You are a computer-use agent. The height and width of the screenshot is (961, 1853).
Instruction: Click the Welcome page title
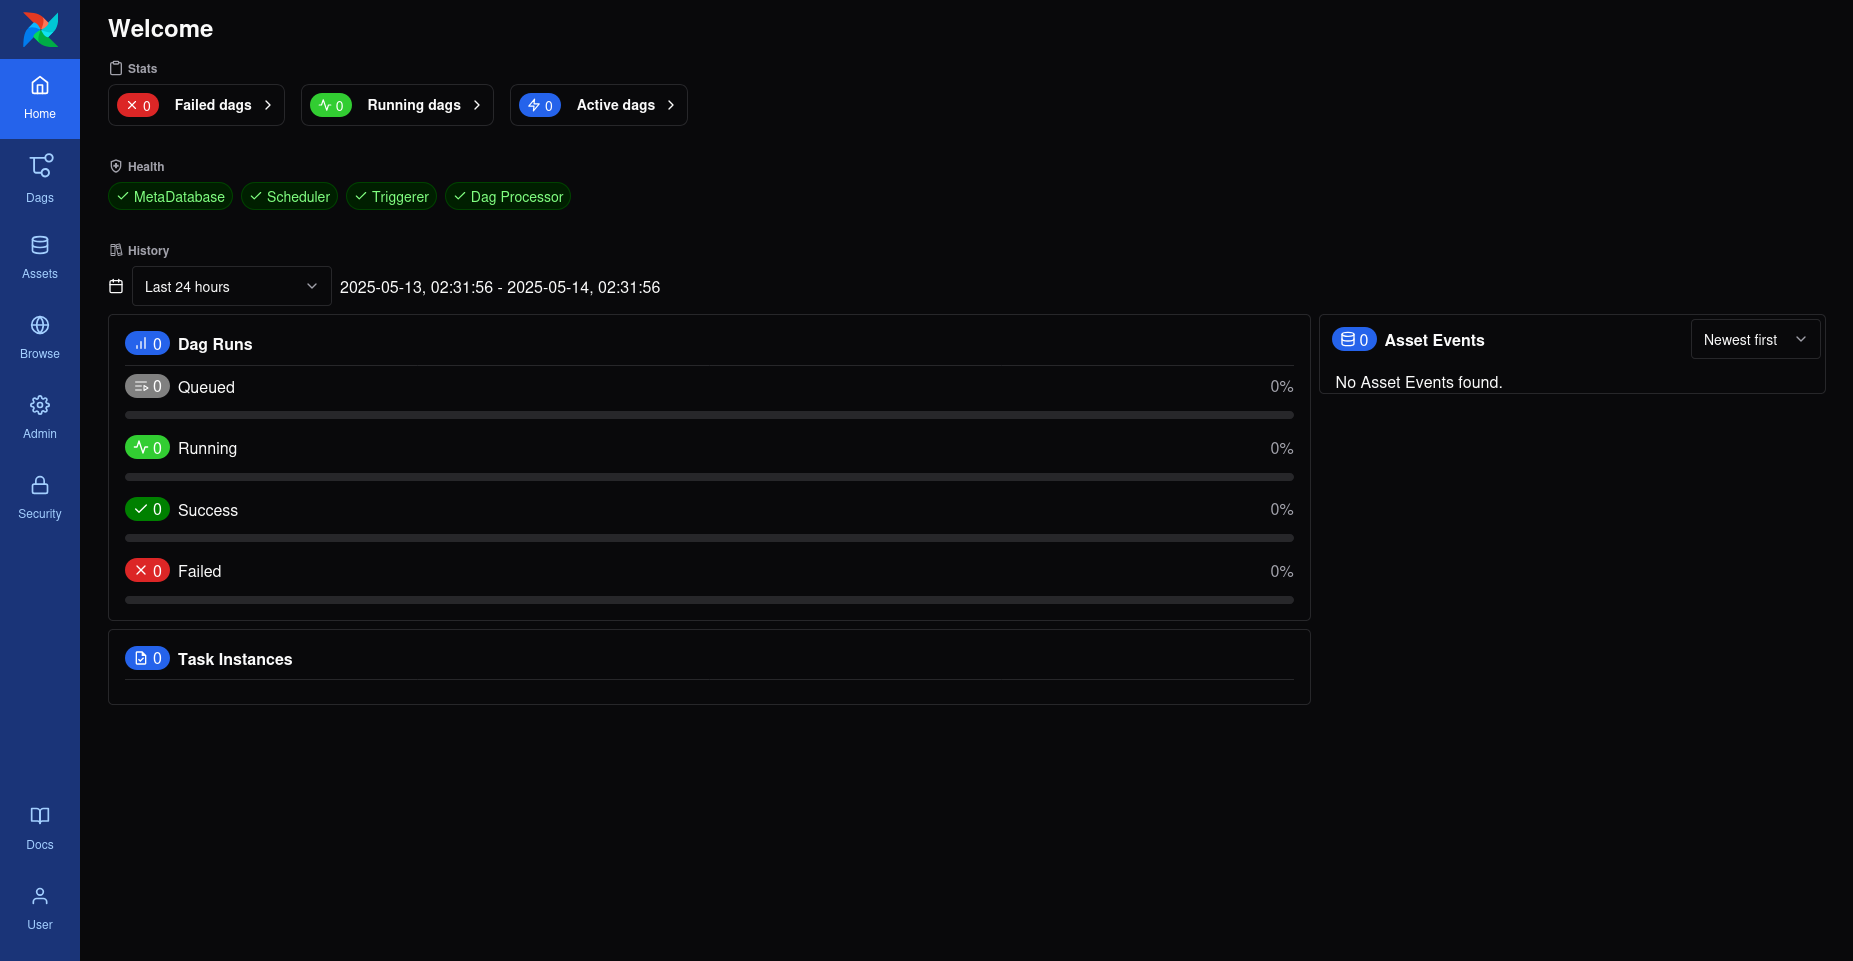pos(161,28)
